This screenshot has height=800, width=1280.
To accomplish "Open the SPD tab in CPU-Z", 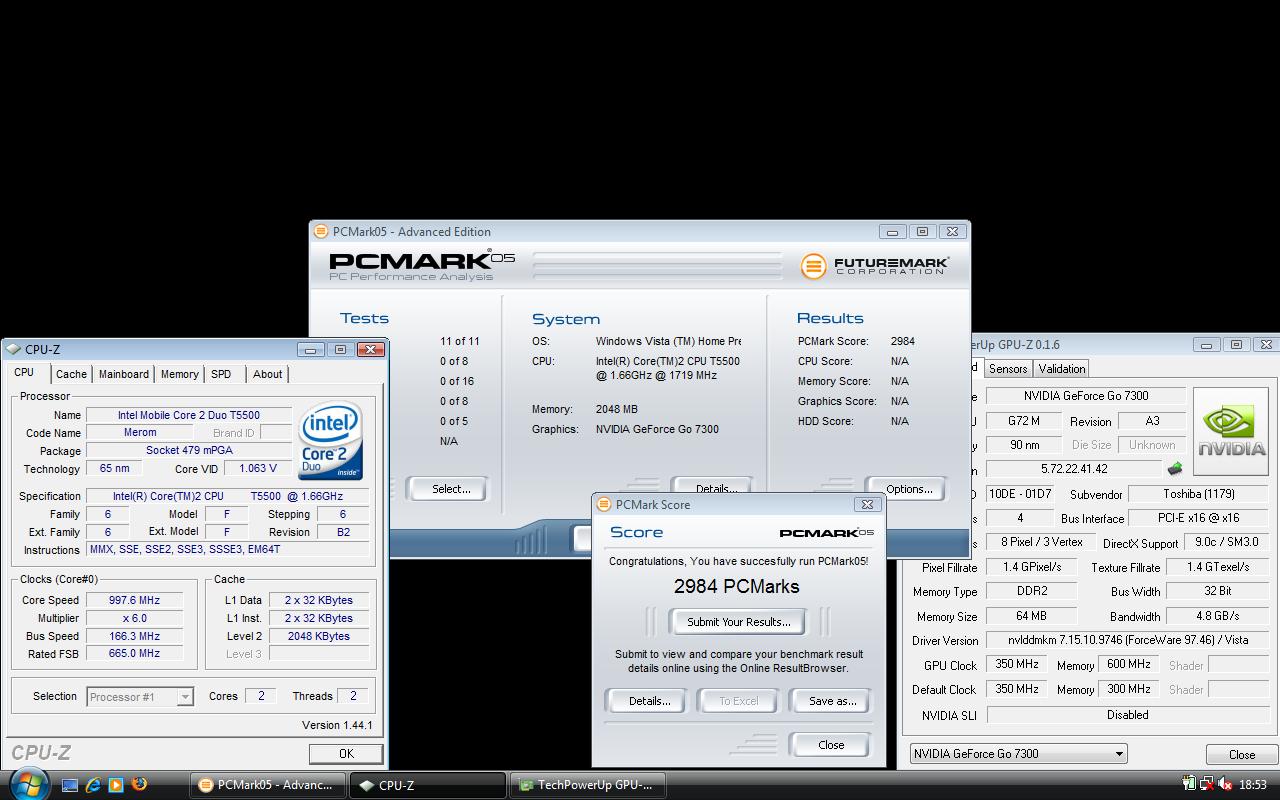I will [221, 374].
